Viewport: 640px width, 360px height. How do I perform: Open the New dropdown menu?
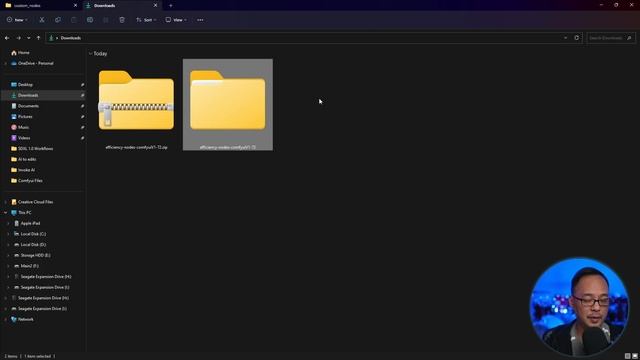click(17, 20)
